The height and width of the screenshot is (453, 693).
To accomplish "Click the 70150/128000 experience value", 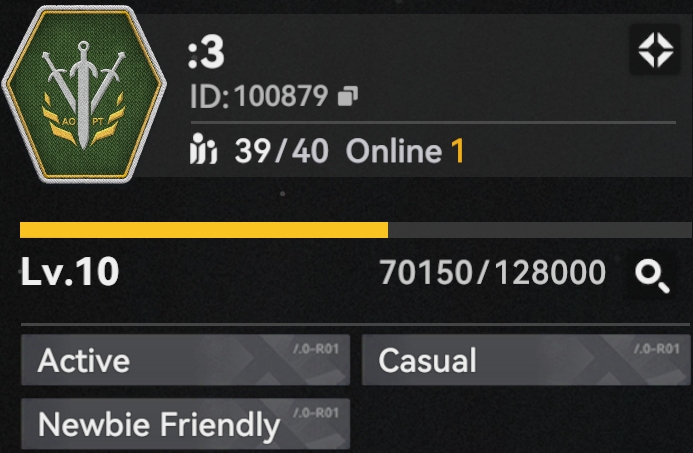I will coord(492,273).
